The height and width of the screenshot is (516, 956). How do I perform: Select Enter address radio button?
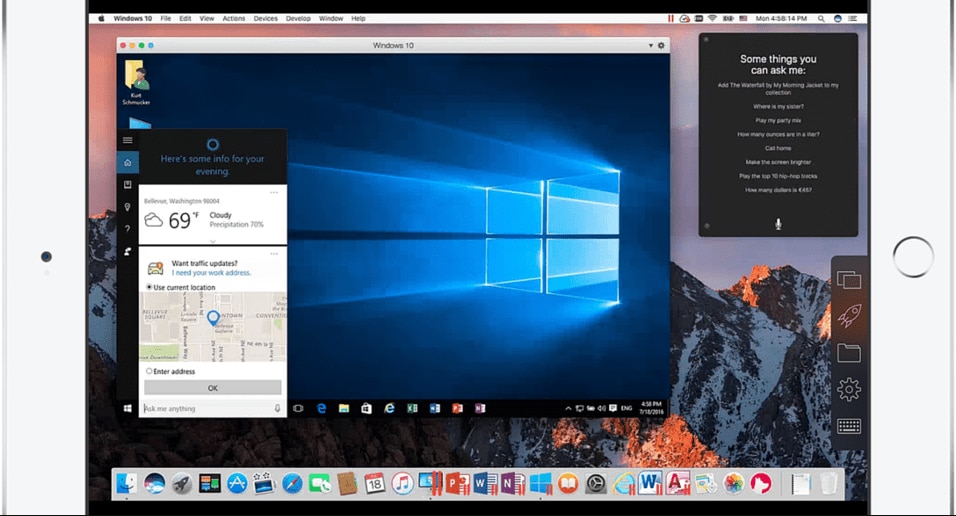point(149,371)
